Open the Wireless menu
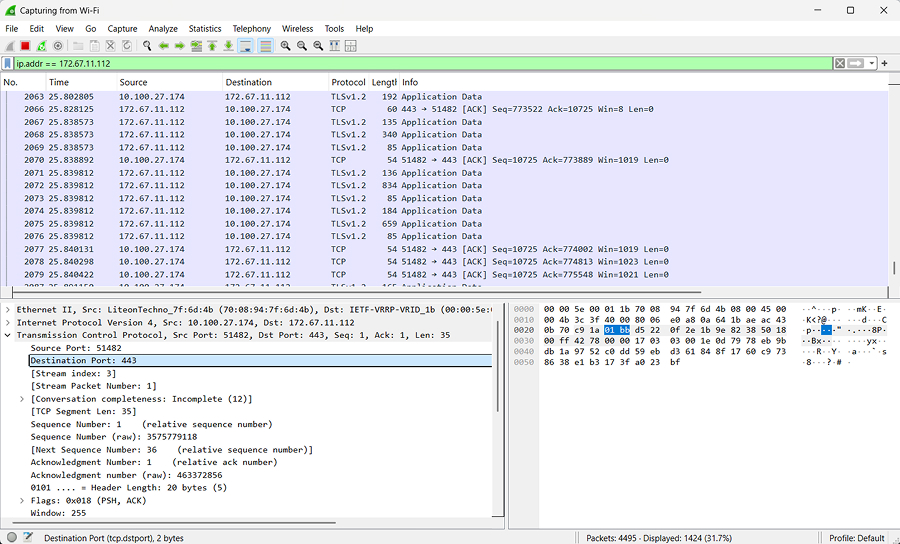Screen dimensions: 900x544 297,29
